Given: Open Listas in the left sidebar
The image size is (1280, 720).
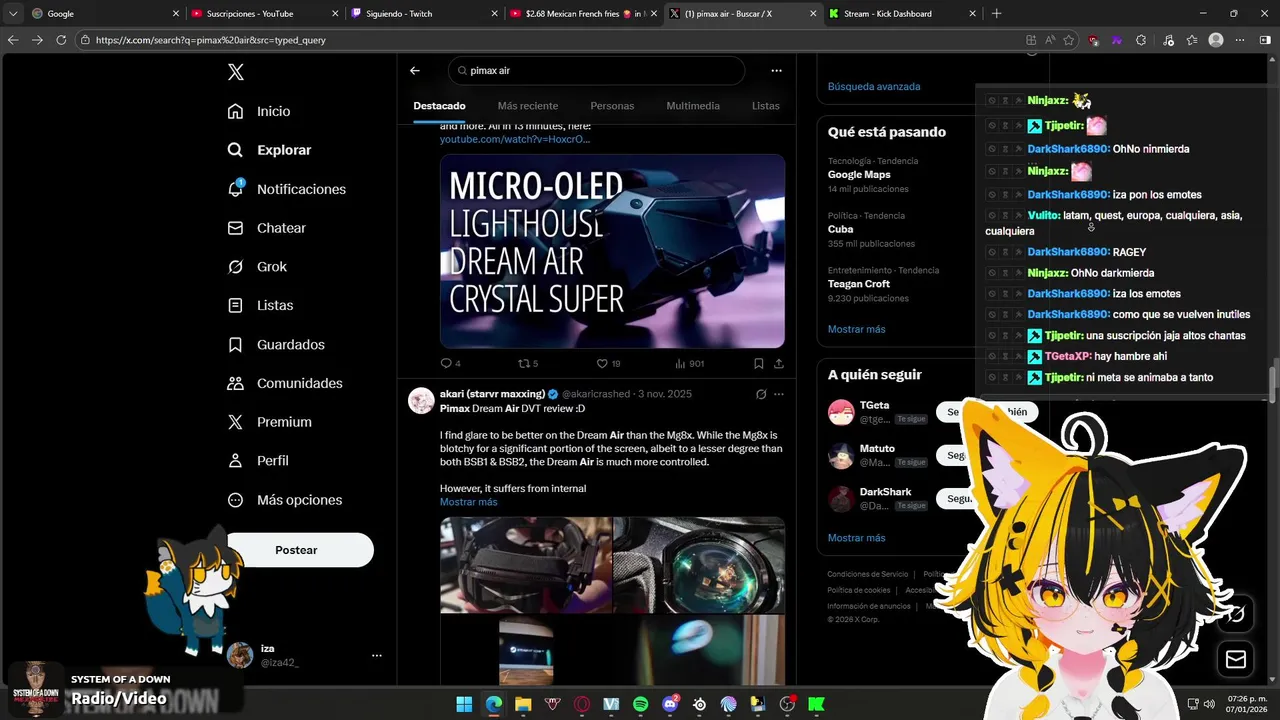Looking at the screenshot, I should 260,305.
